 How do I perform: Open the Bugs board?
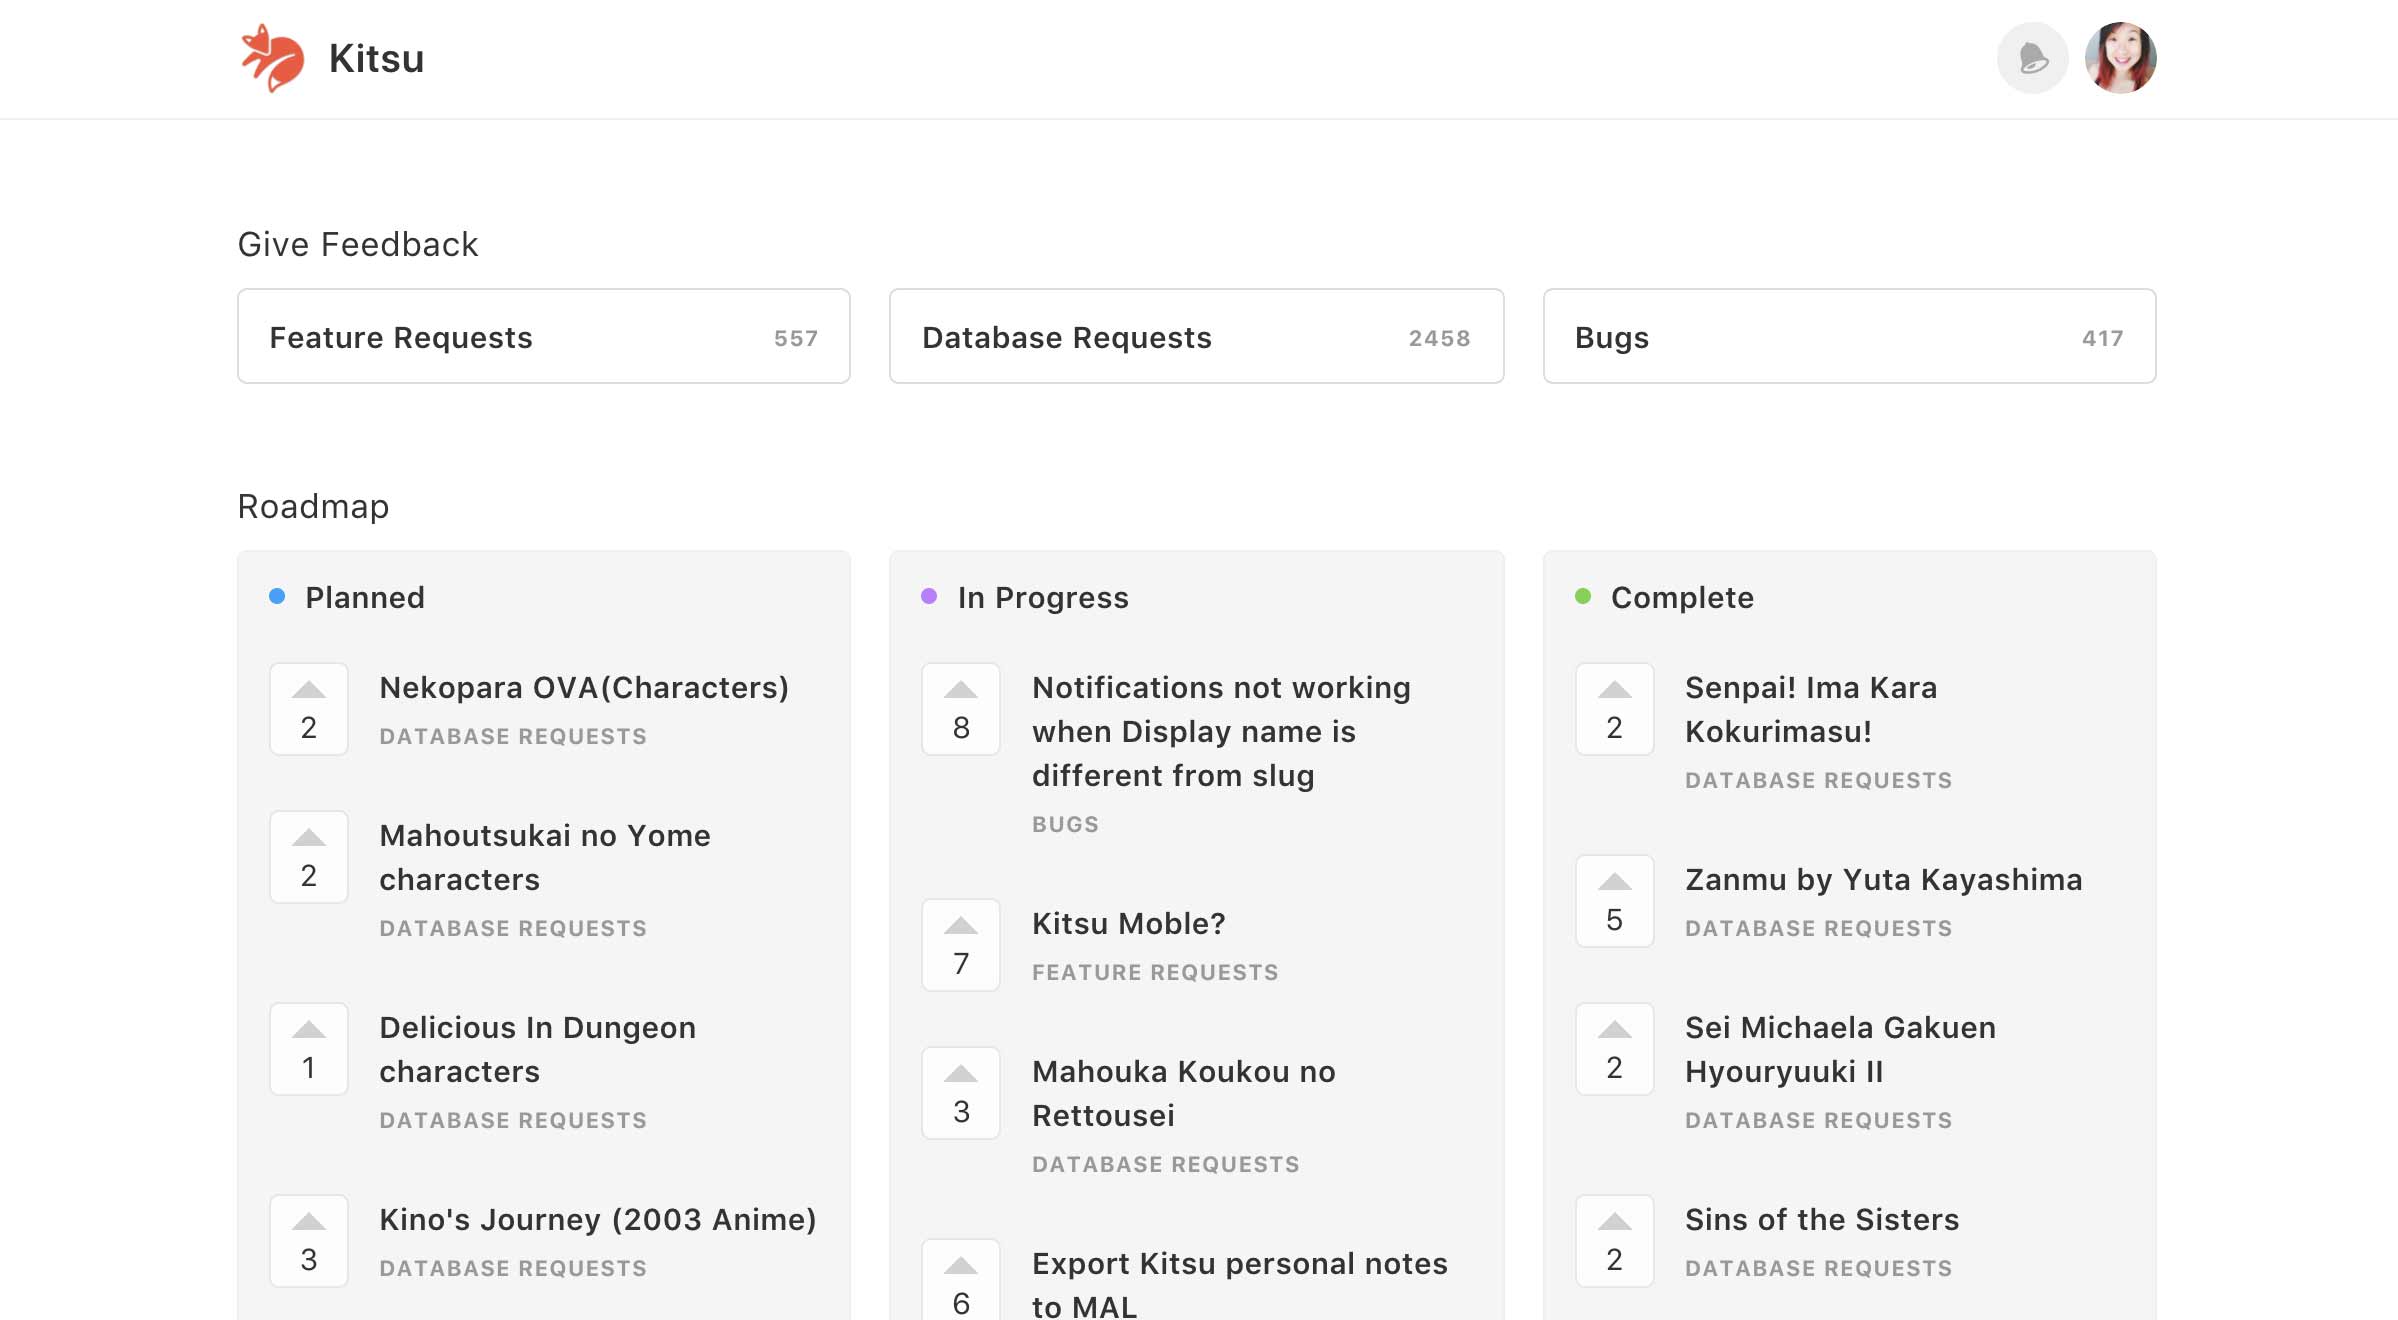coord(1850,336)
